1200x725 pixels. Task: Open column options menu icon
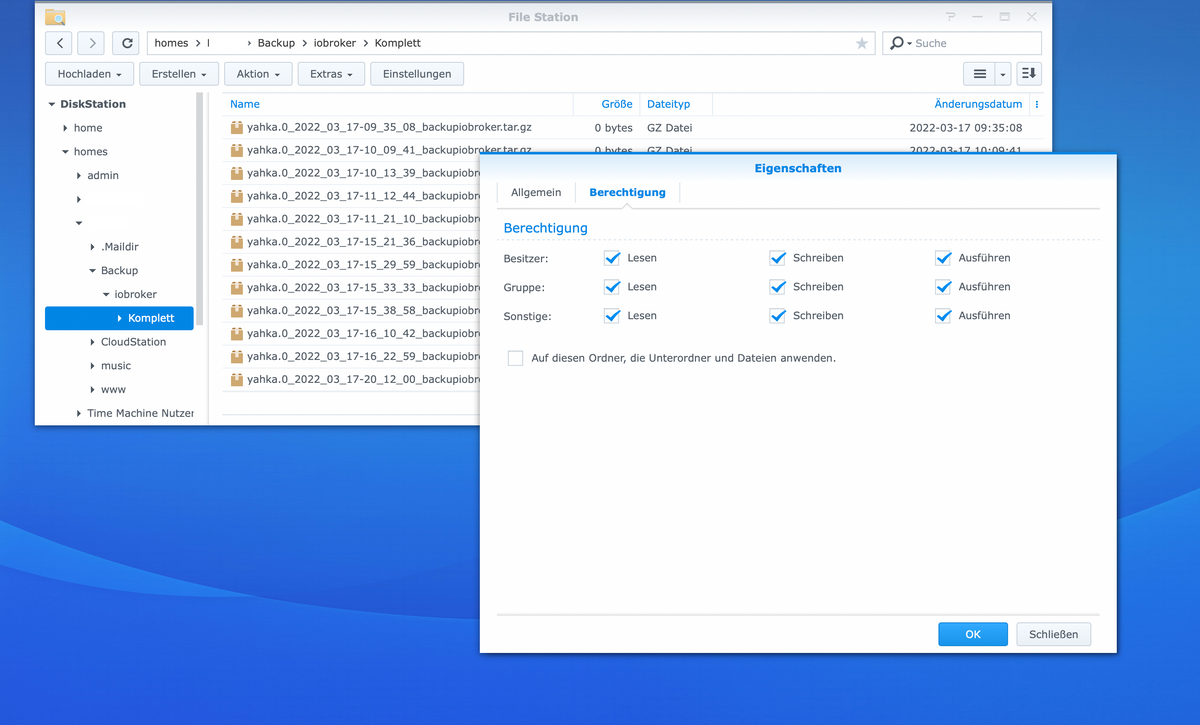click(1037, 104)
